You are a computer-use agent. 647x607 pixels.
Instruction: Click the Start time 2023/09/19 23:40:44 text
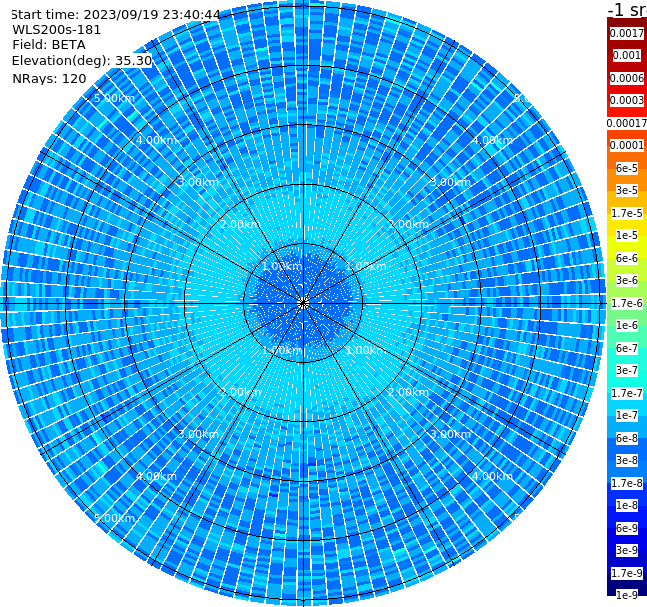click(x=115, y=15)
